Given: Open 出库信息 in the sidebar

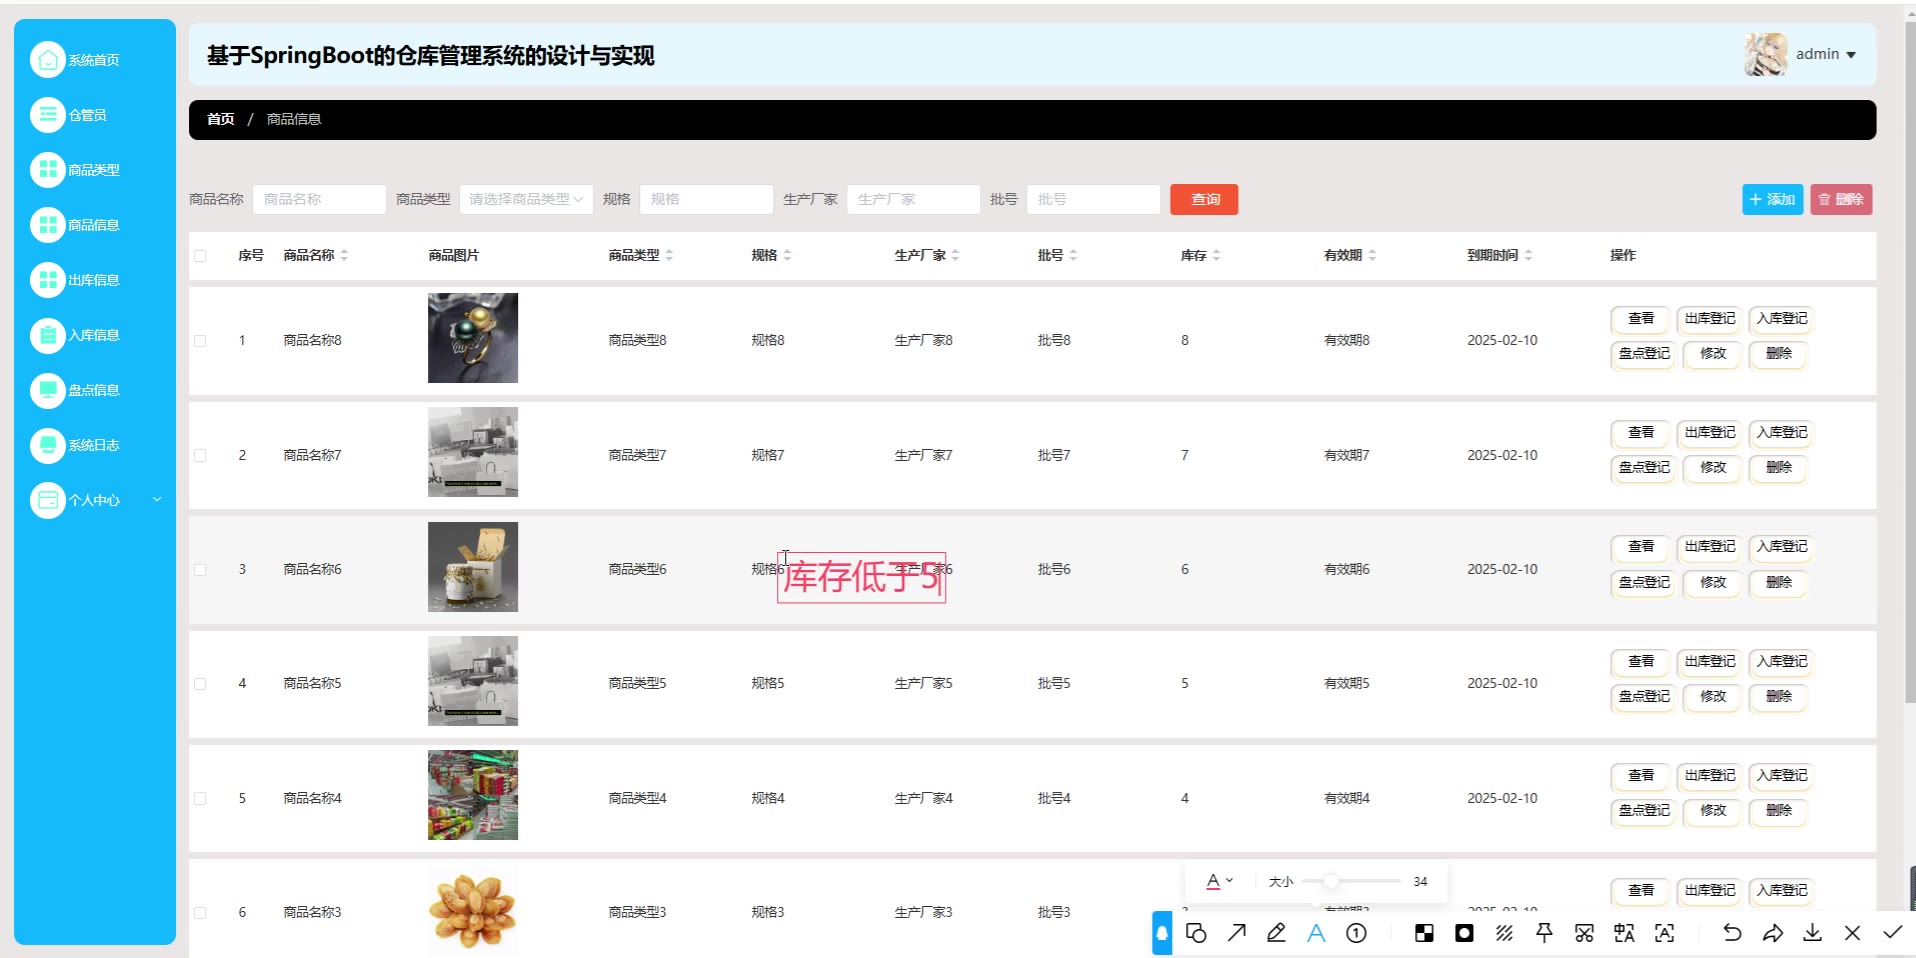Looking at the screenshot, I should pyautogui.click(x=93, y=280).
